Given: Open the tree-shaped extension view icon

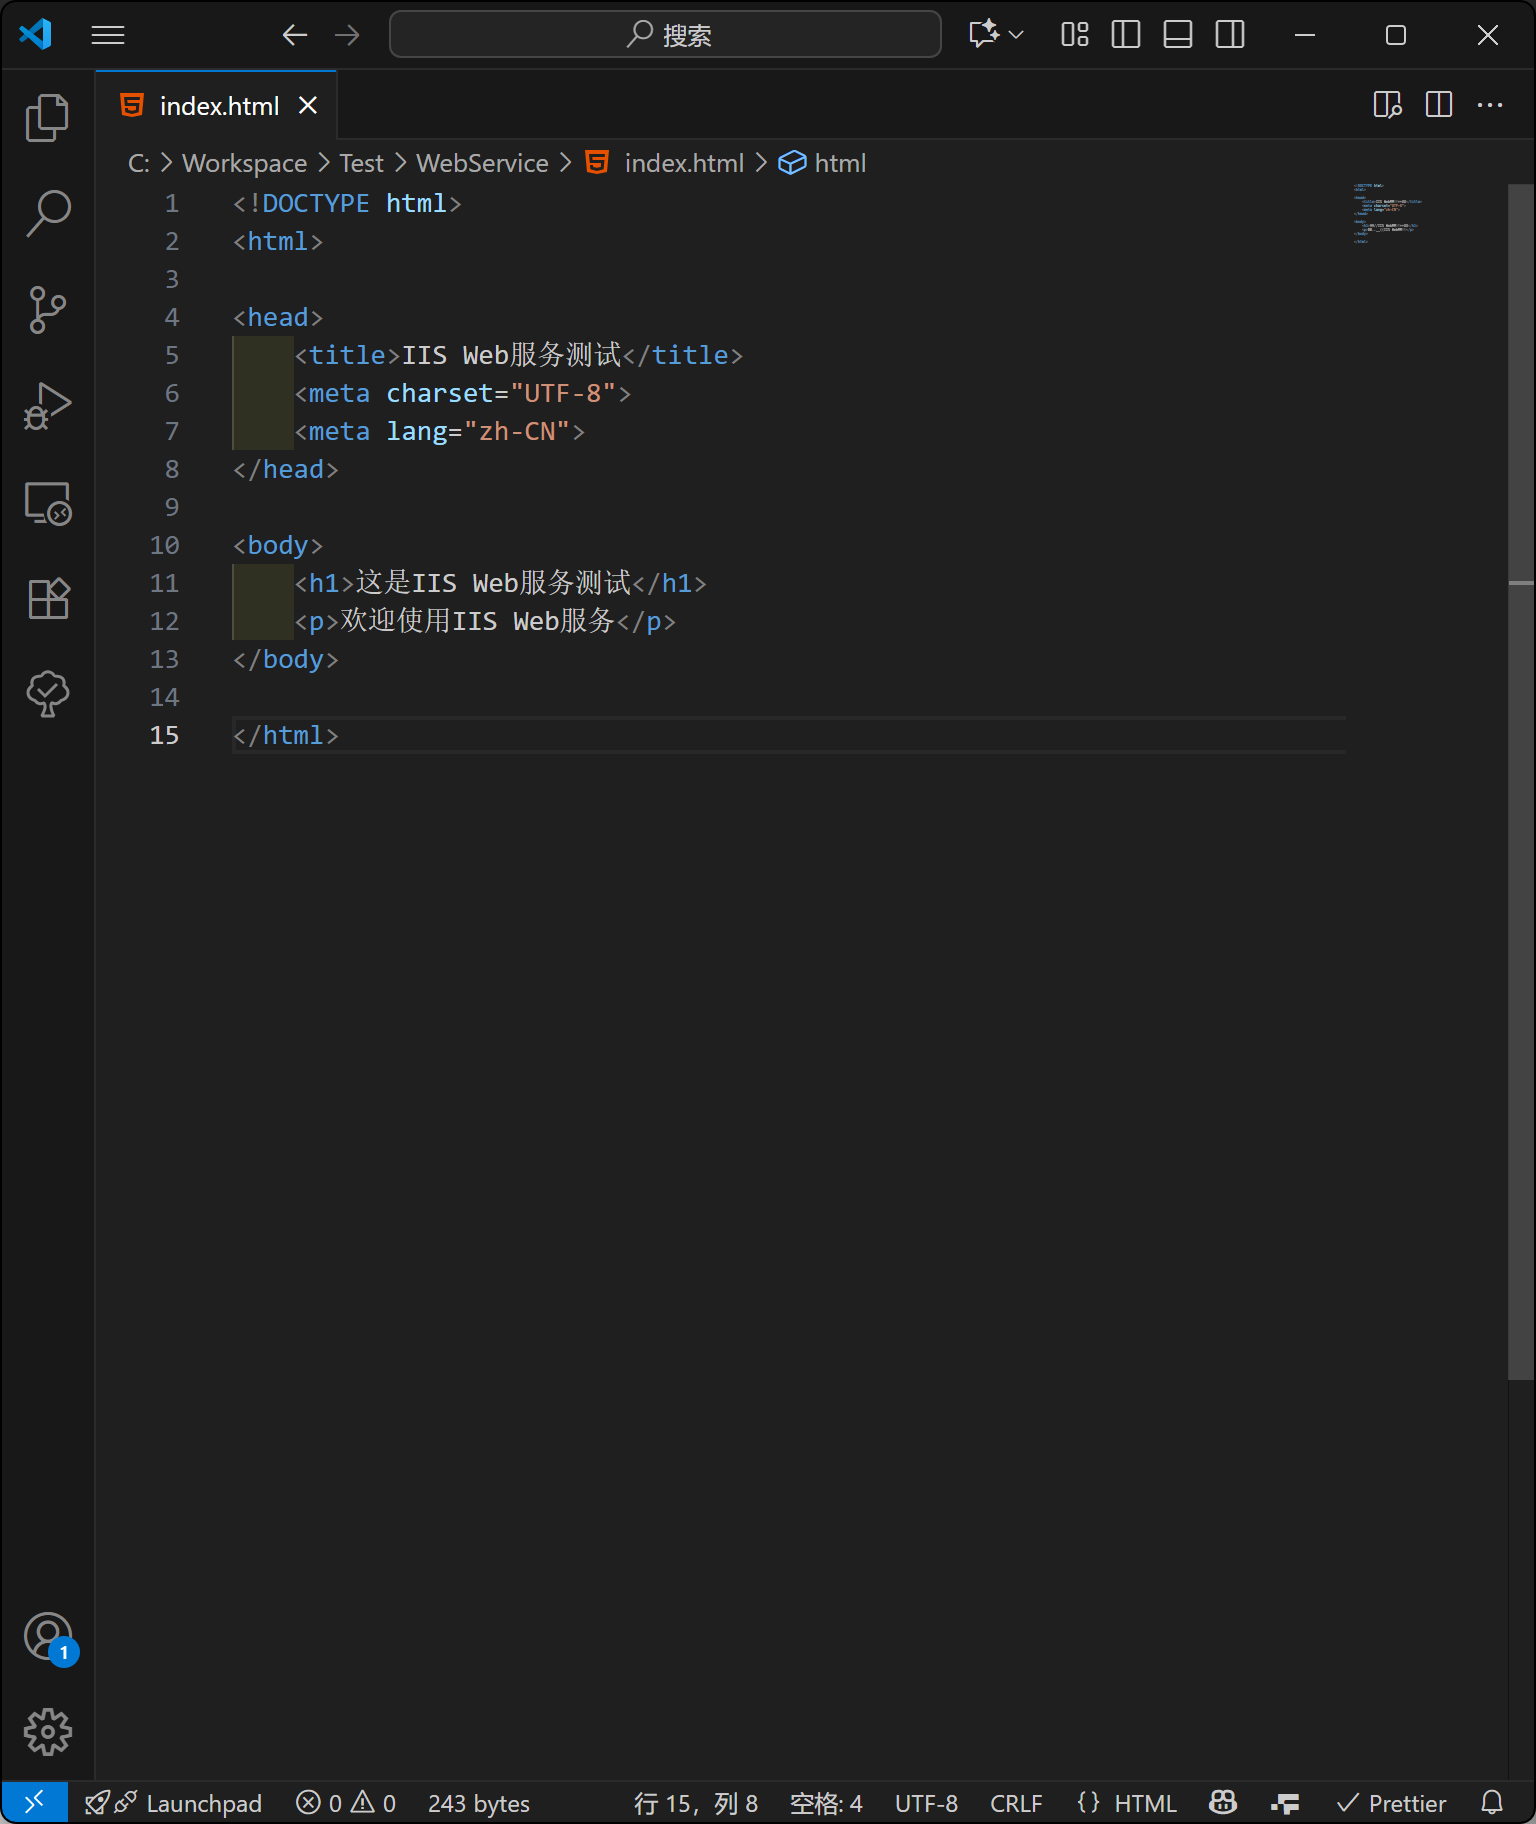Looking at the screenshot, I should [47, 694].
